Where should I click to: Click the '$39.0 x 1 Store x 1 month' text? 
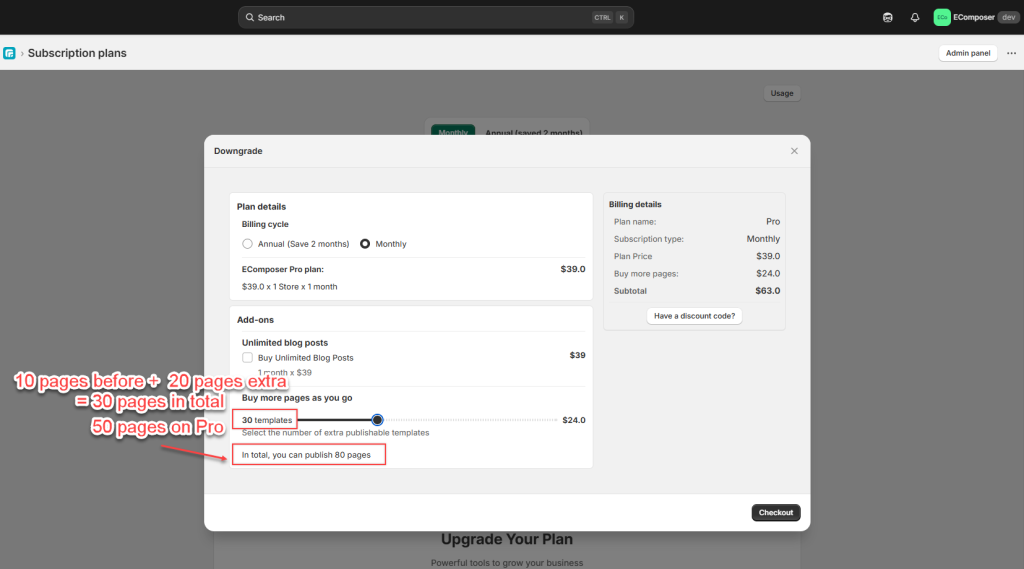click(289, 287)
